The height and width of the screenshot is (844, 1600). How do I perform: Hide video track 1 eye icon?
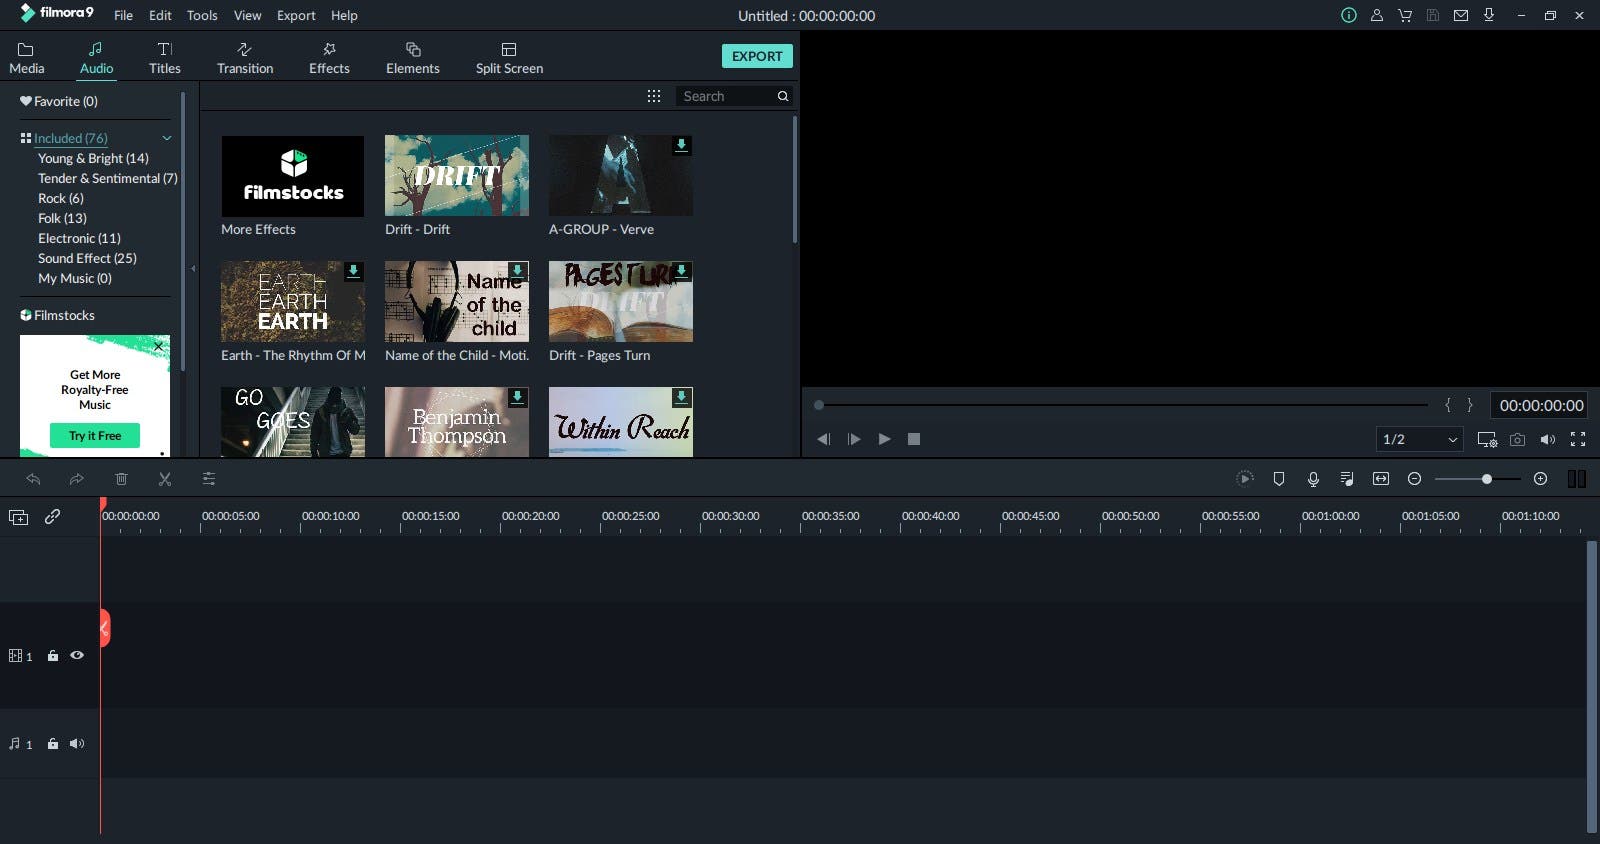pyautogui.click(x=77, y=655)
